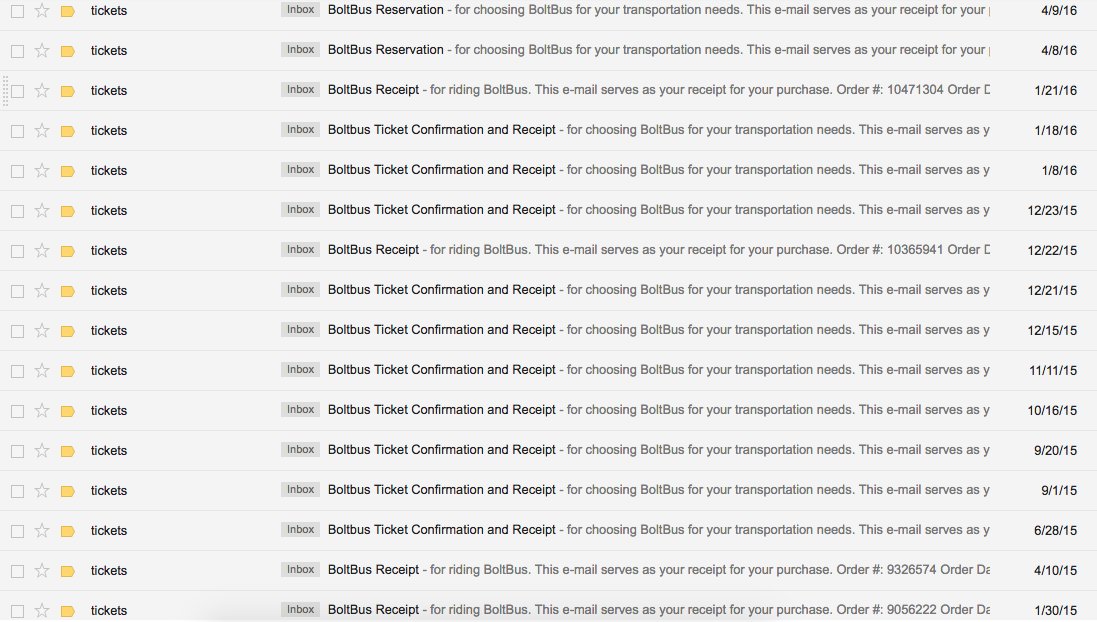The image size is (1097, 622).
Task: Click the Inbox label on the 4/8/16 email
Action: point(300,50)
